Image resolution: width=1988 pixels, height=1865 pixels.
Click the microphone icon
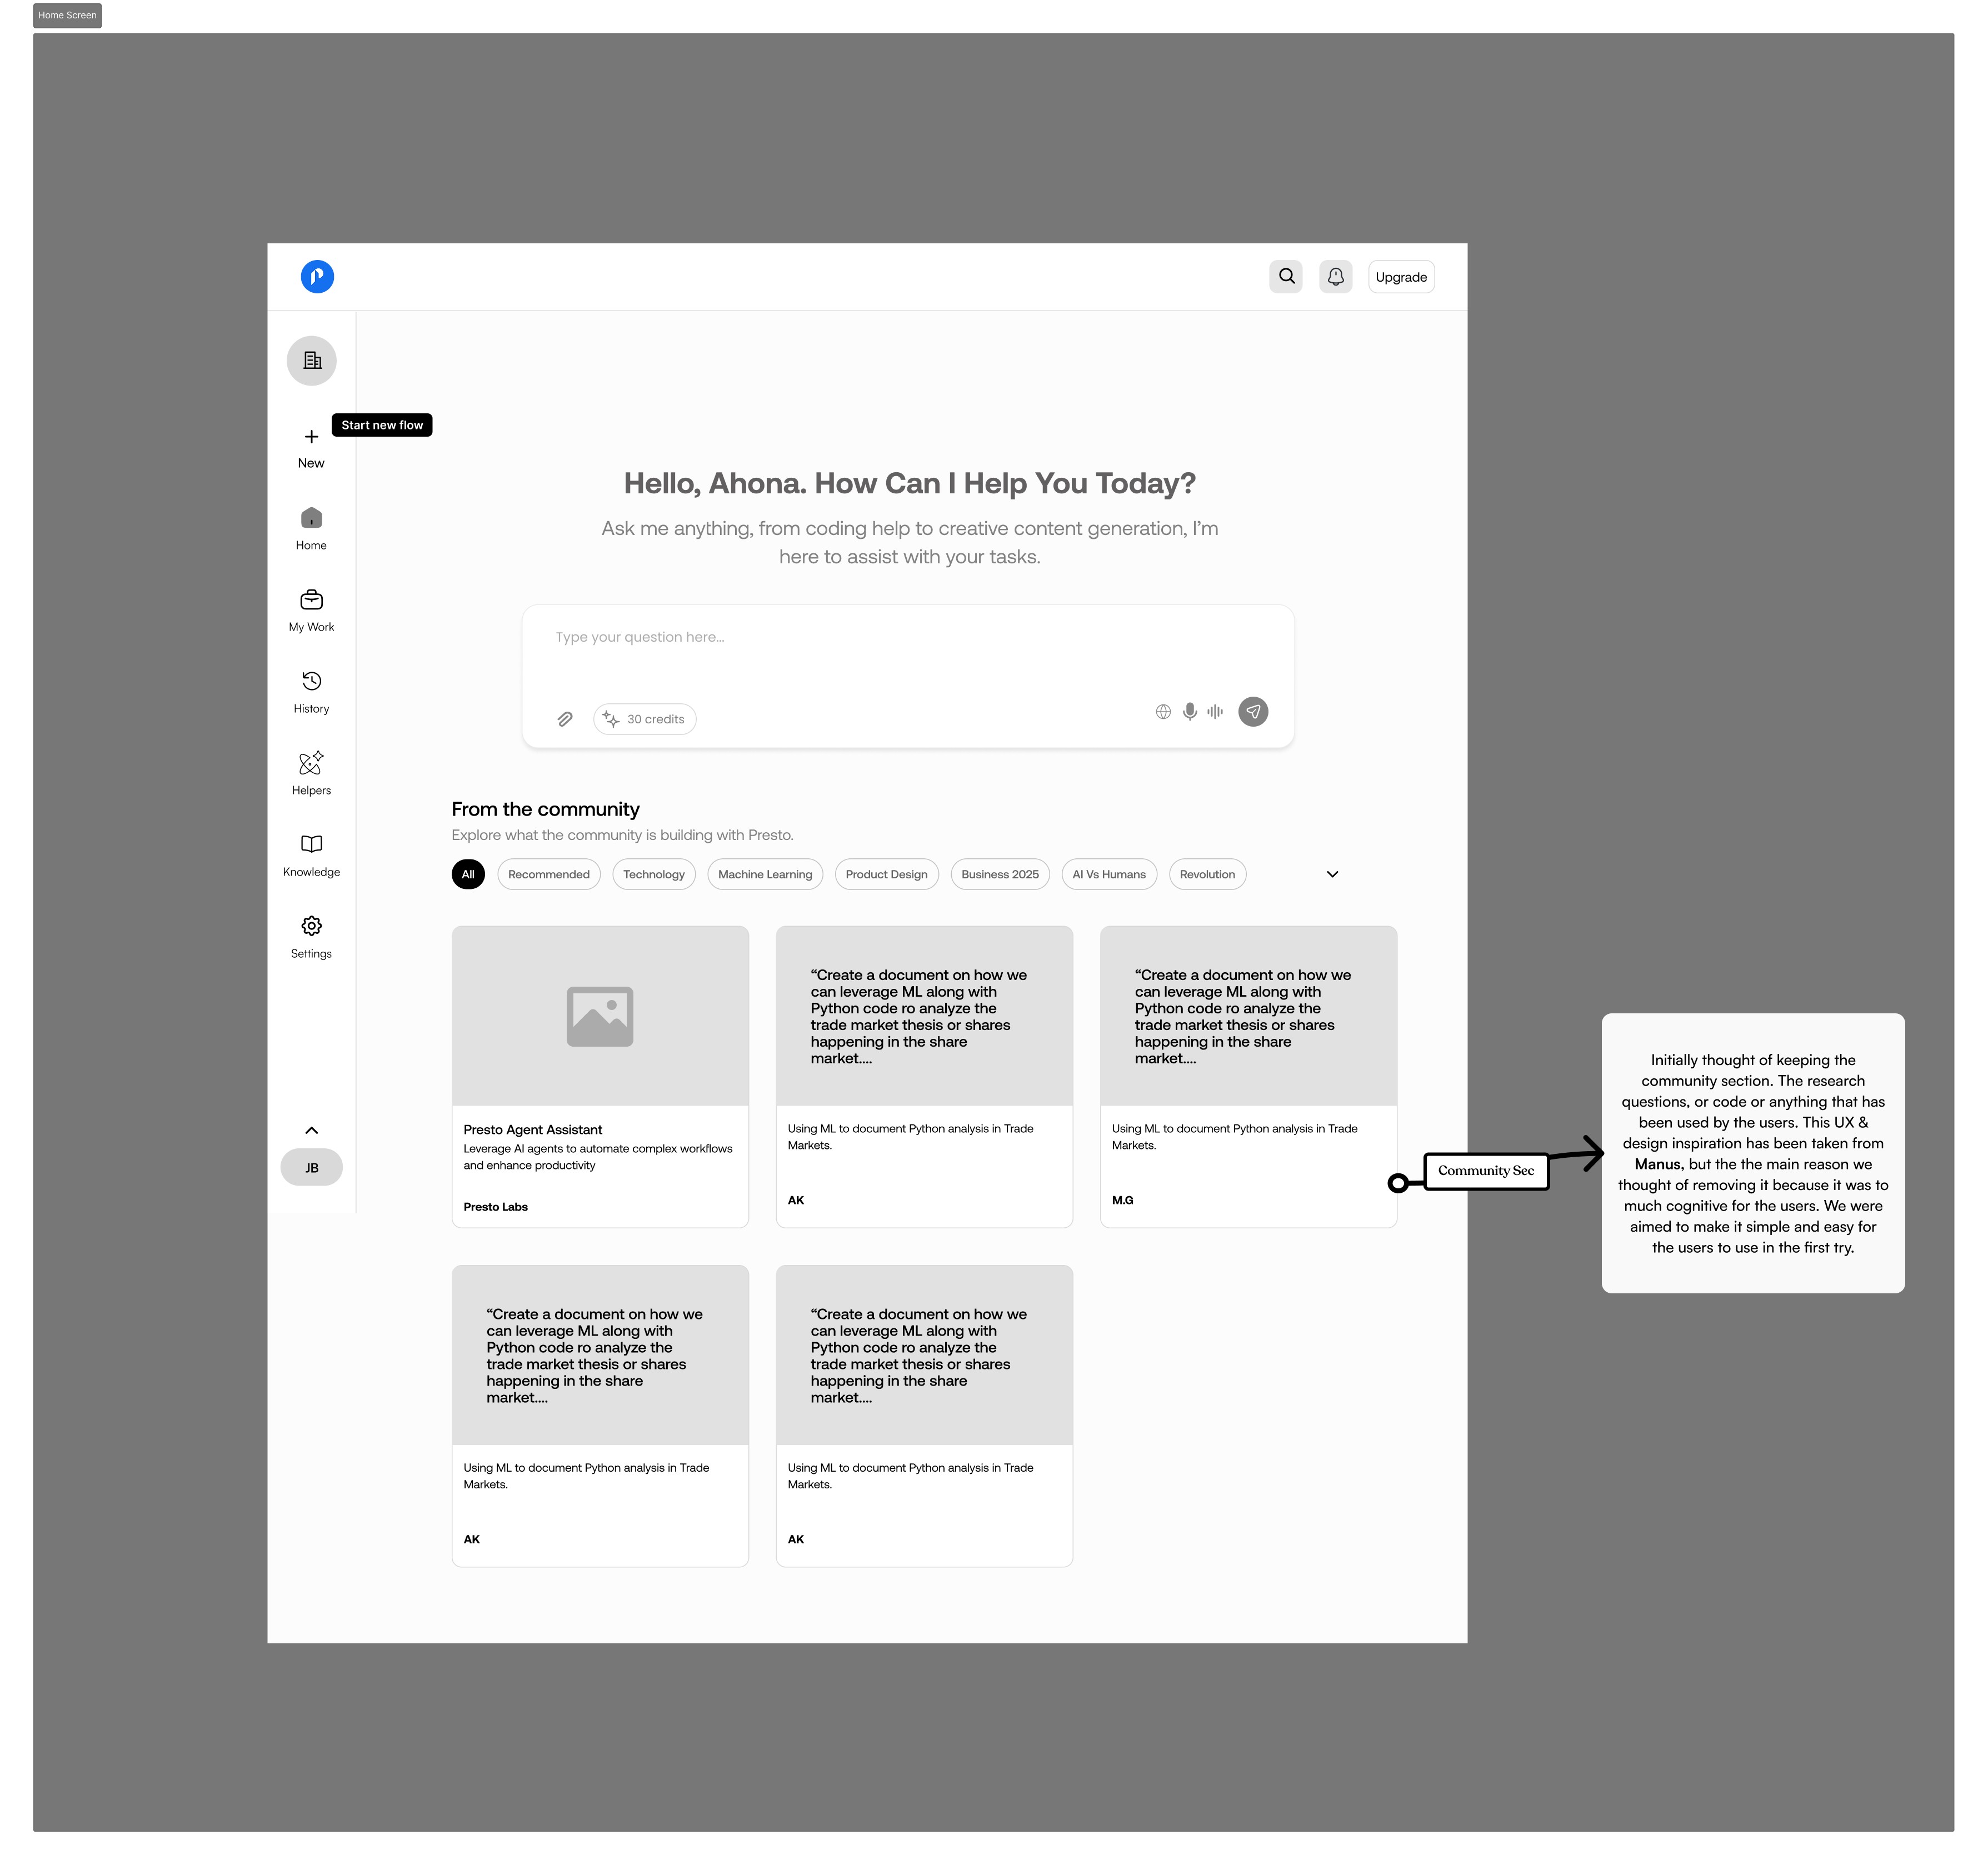1189,711
